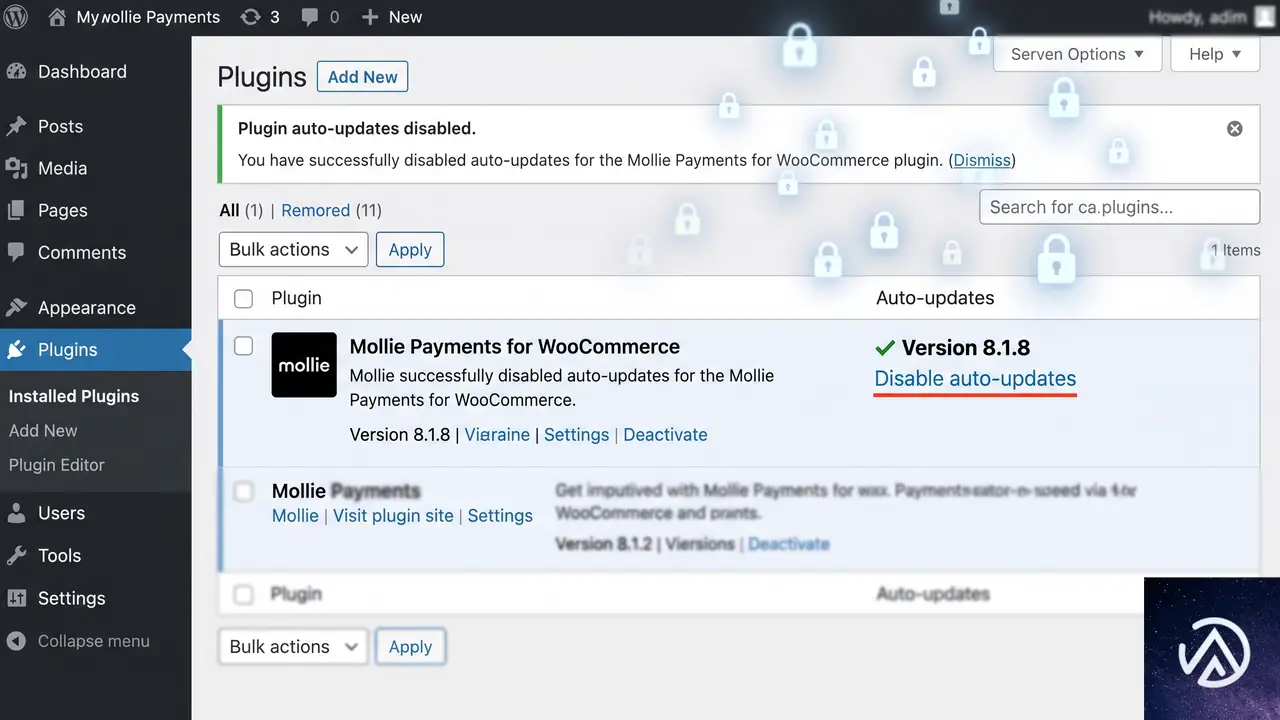Open the Help dropdown tab
Screen dimensions: 1280x720
click(1215, 54)
